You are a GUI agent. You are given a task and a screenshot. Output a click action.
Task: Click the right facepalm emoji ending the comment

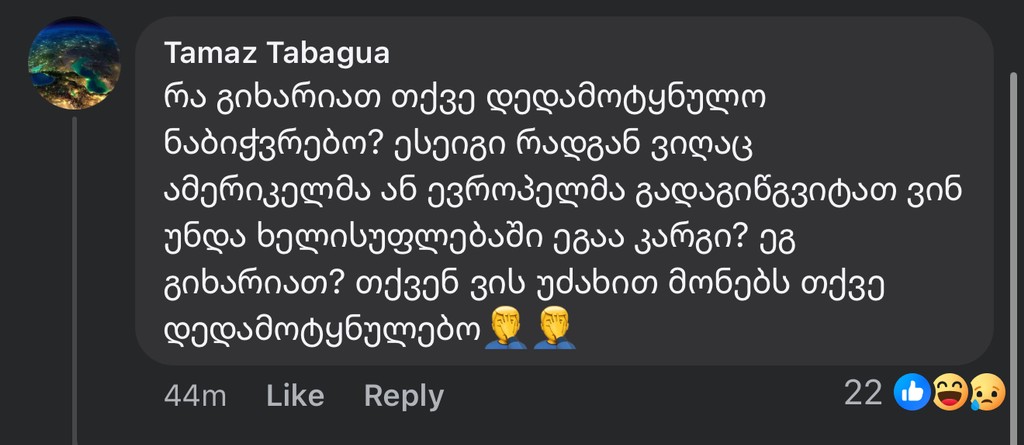pyautogui.click(x=553, y=329)
